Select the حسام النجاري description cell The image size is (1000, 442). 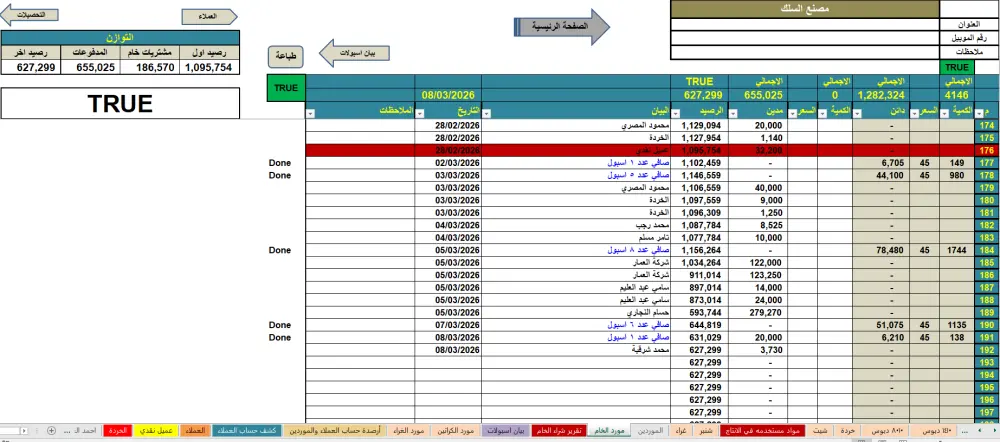(577, 313)
